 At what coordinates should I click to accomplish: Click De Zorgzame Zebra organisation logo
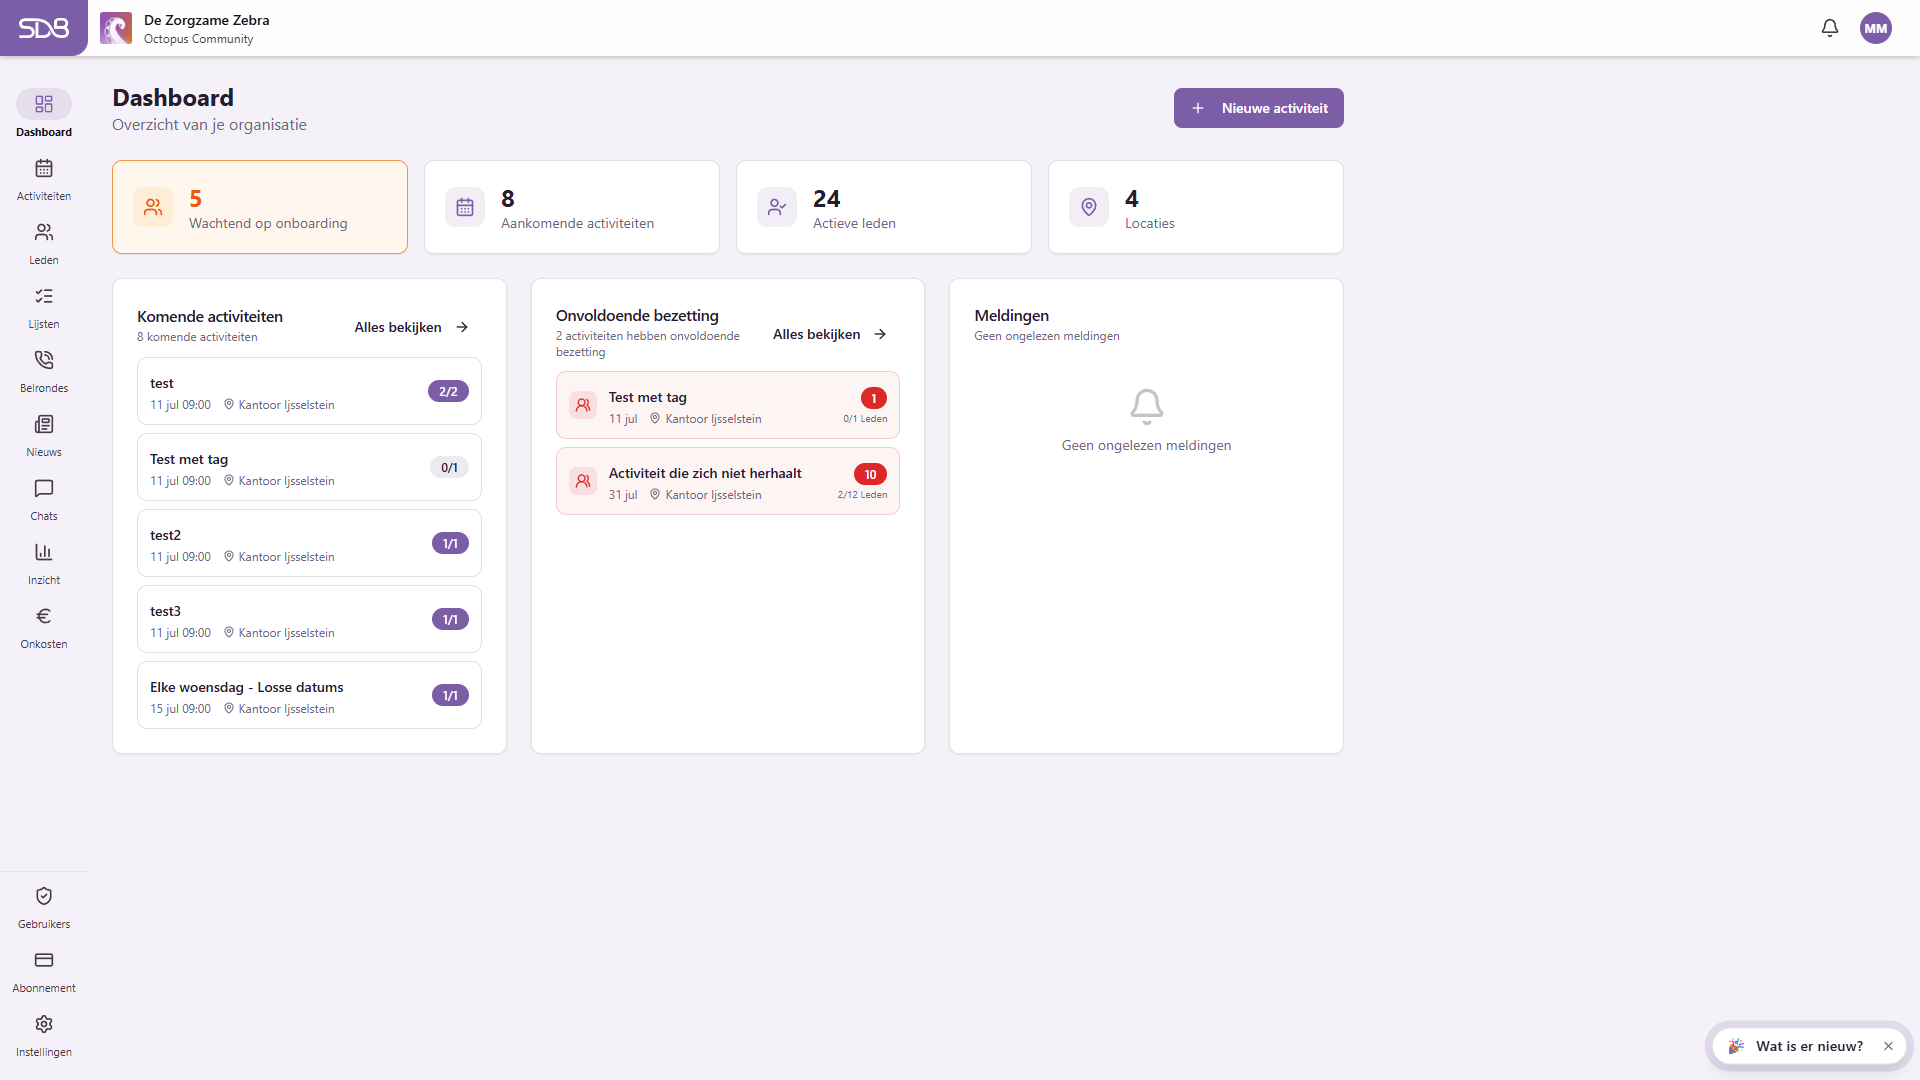coord(116,28)
